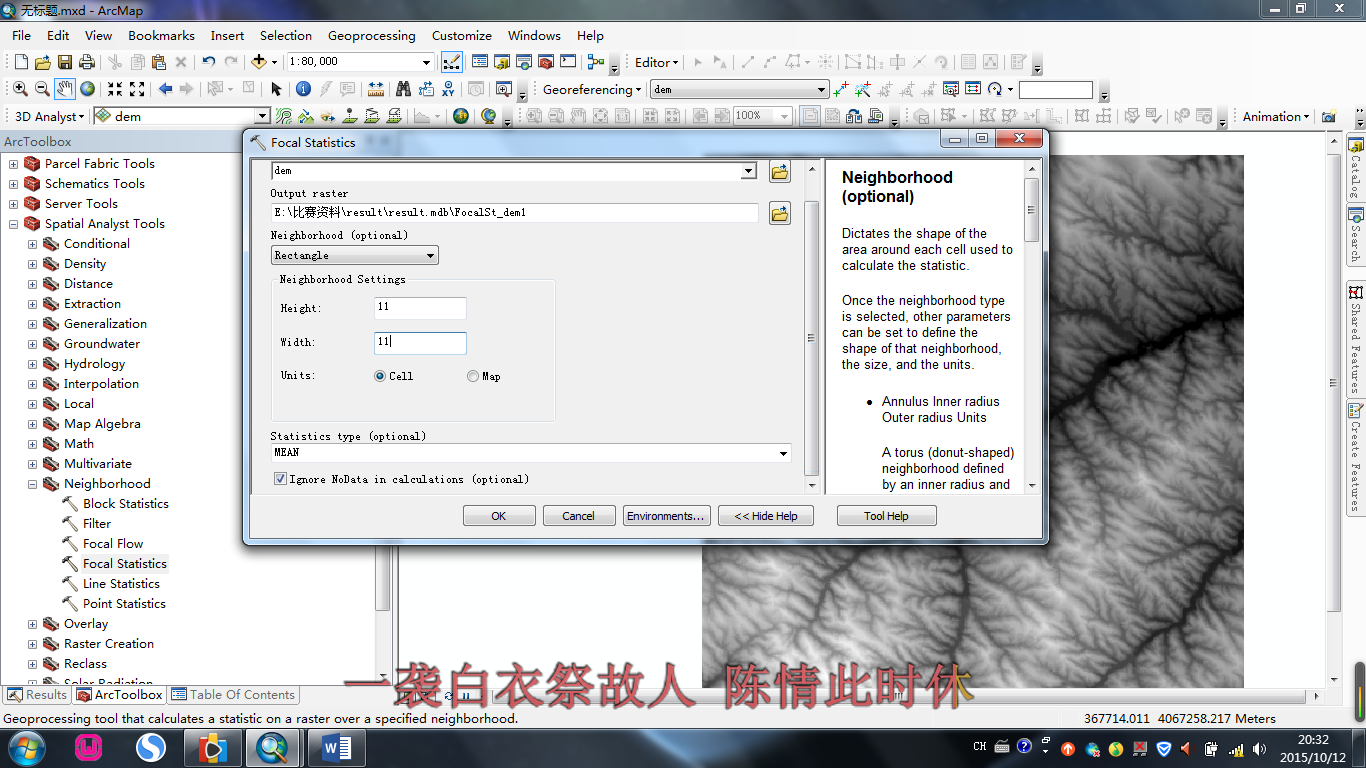
Task: Browse for the output raster location
Action: pyautogui.click(x=779, y=212)
